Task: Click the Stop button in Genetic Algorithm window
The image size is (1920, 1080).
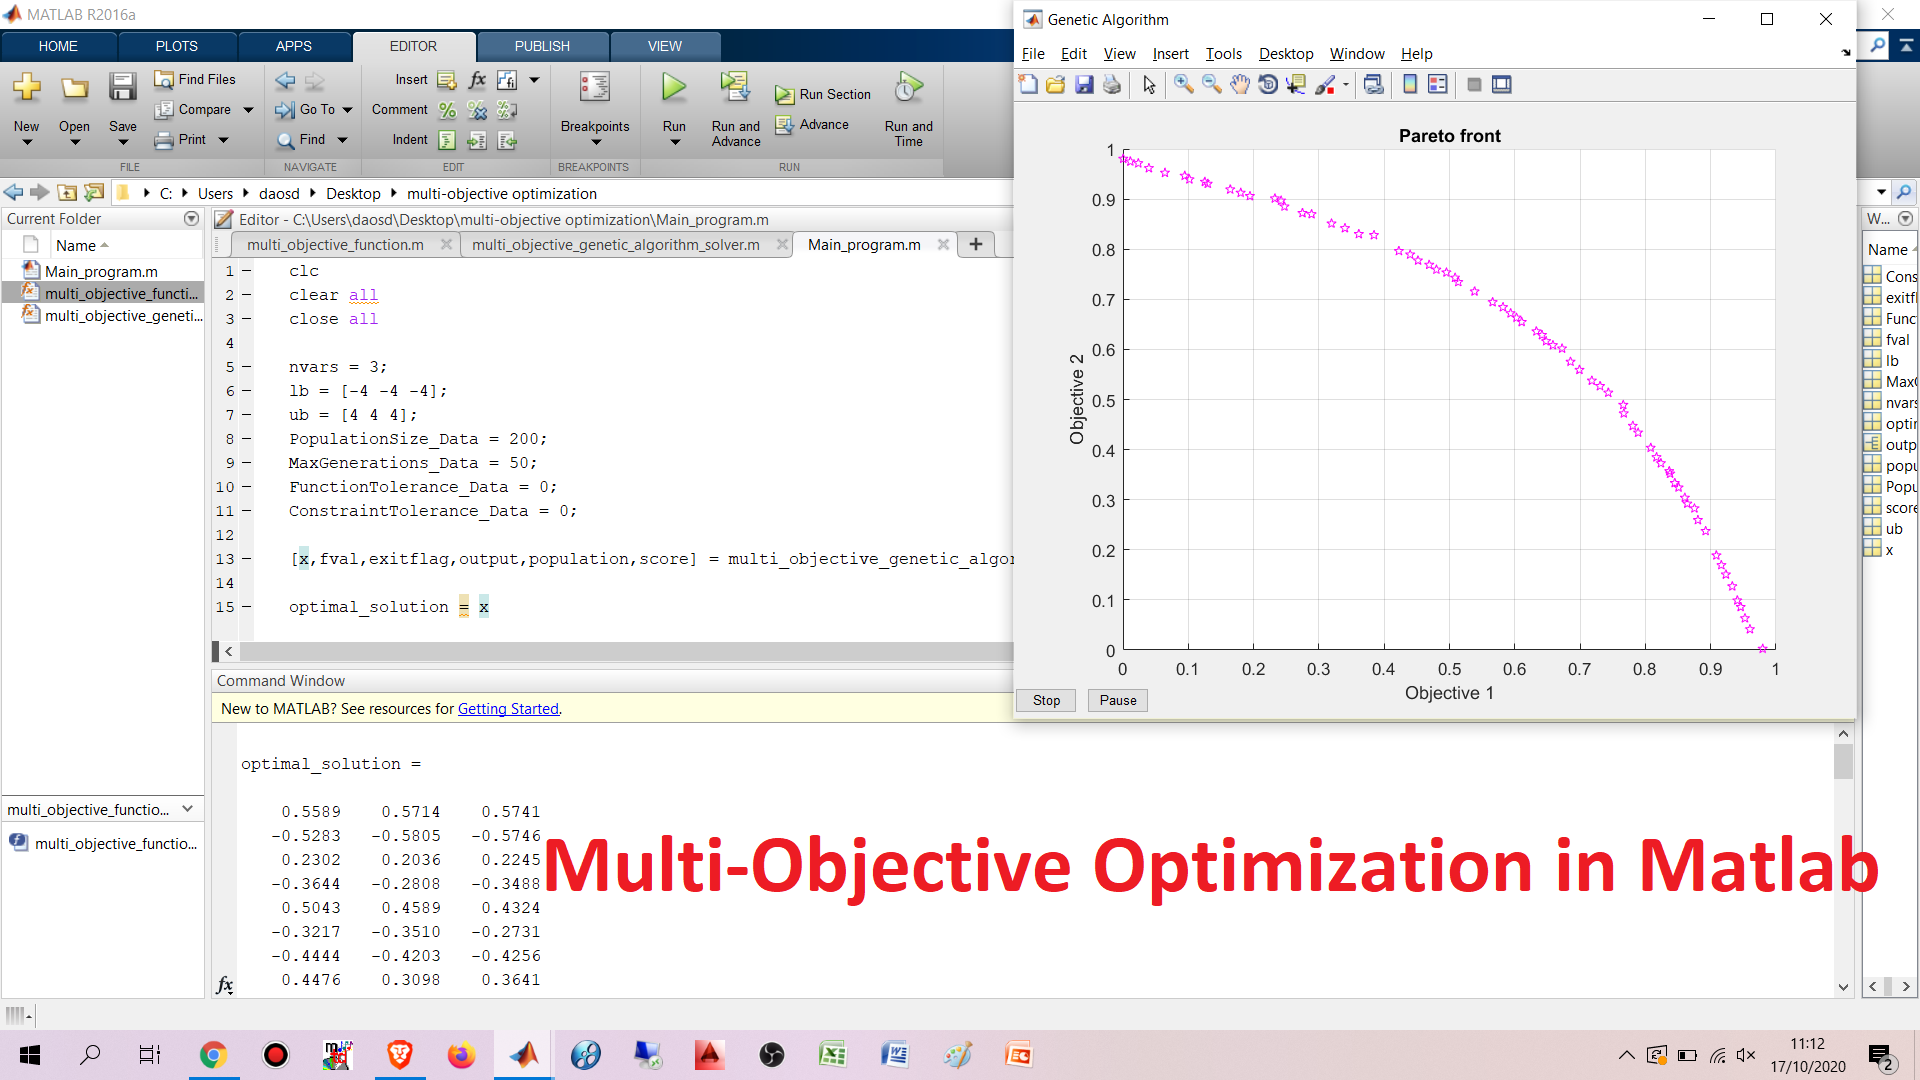Action: (1047, 699)
